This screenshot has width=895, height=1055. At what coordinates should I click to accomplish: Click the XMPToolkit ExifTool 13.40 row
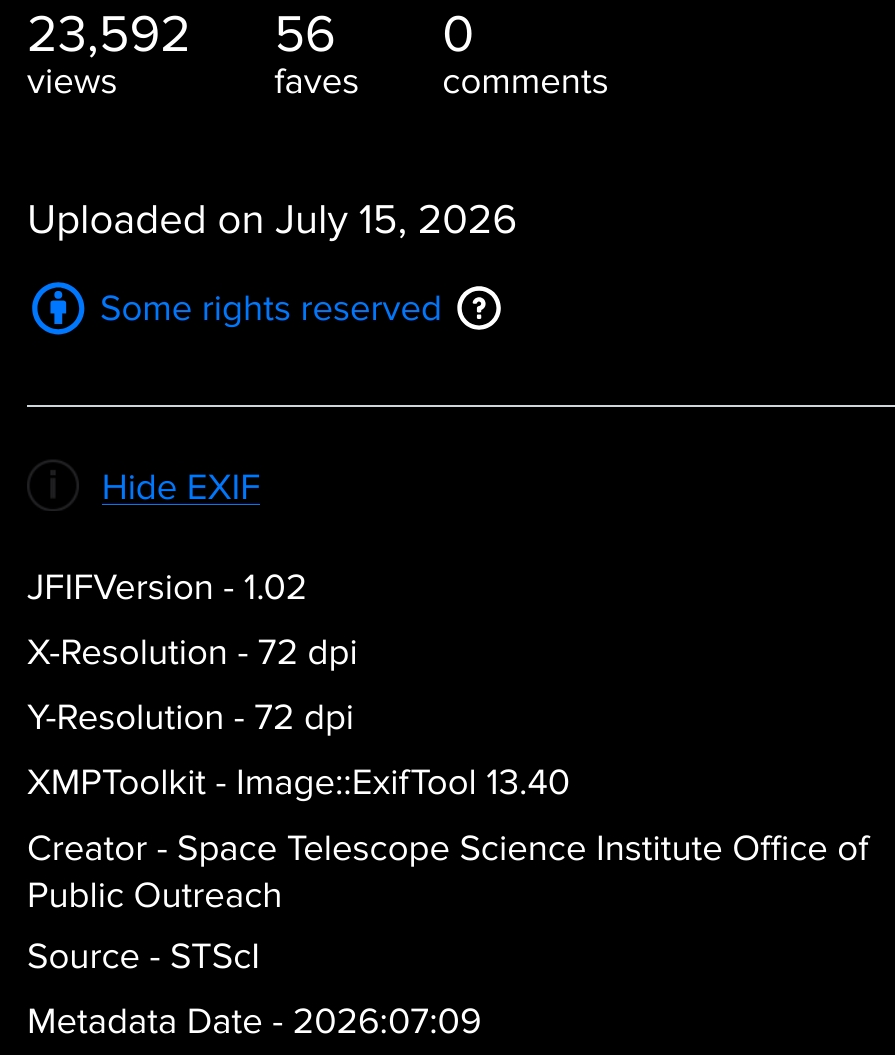coord(298,783)
